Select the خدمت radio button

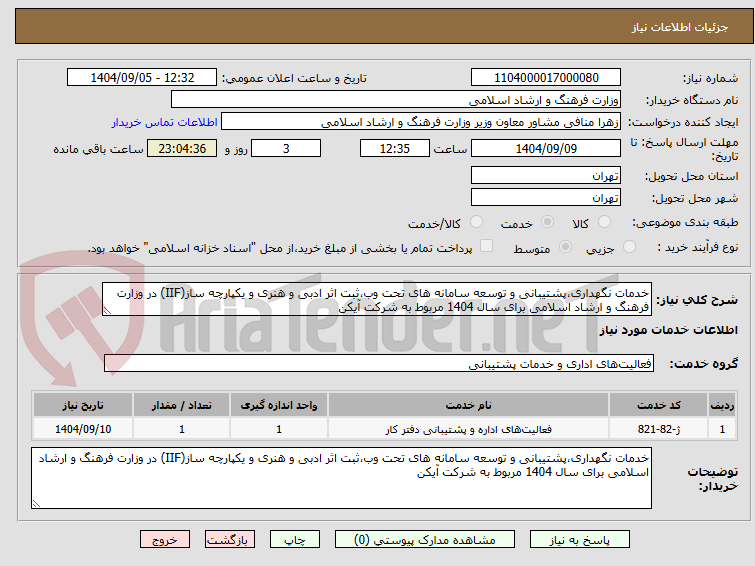547,222
